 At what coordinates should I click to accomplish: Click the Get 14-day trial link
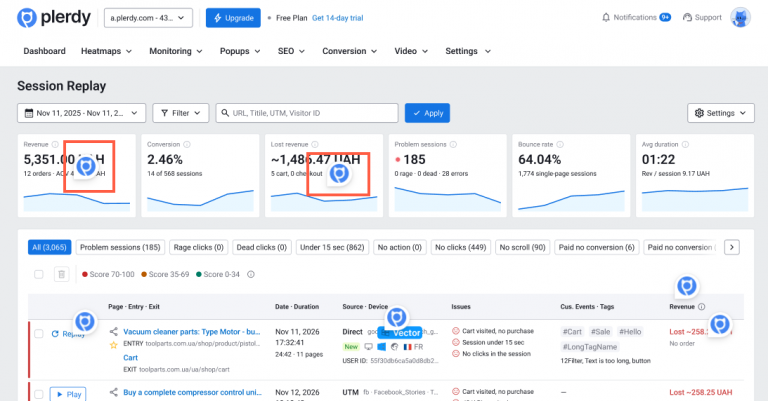point(337,18)
